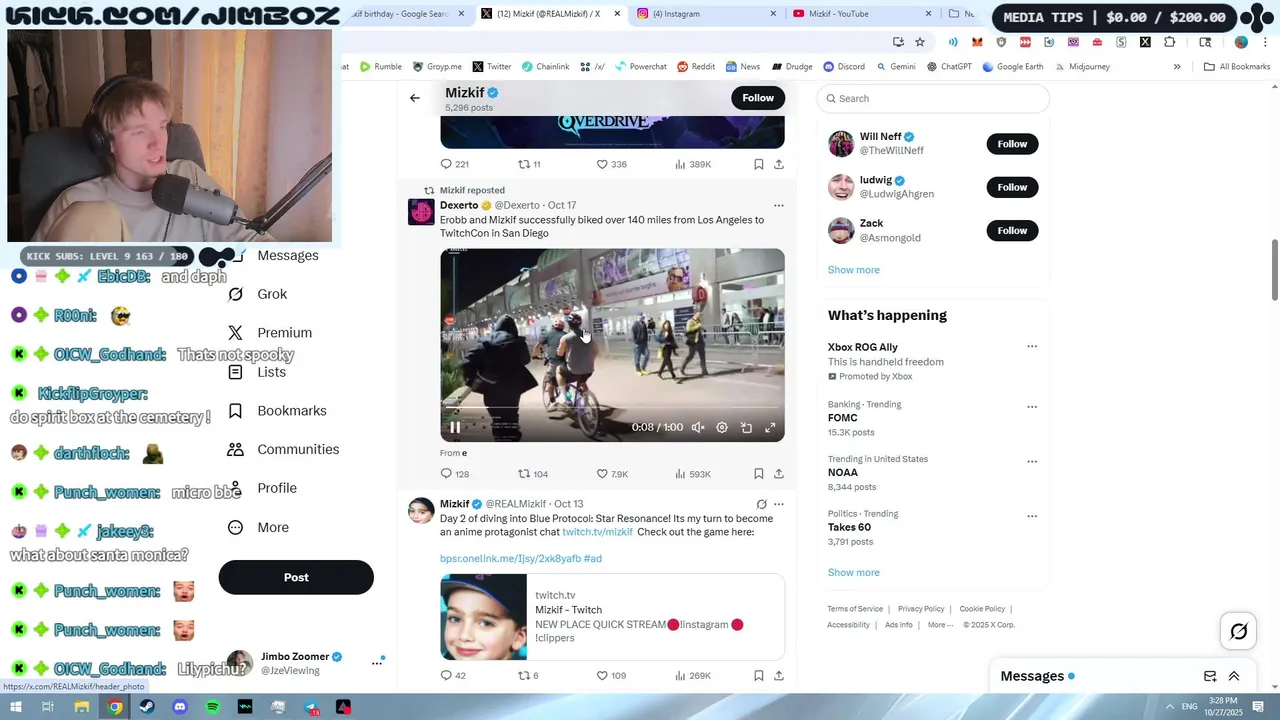Screen dimensions: 1280x720
Task: Open options for the Takes 60 trend
Action: [1032, 517]
